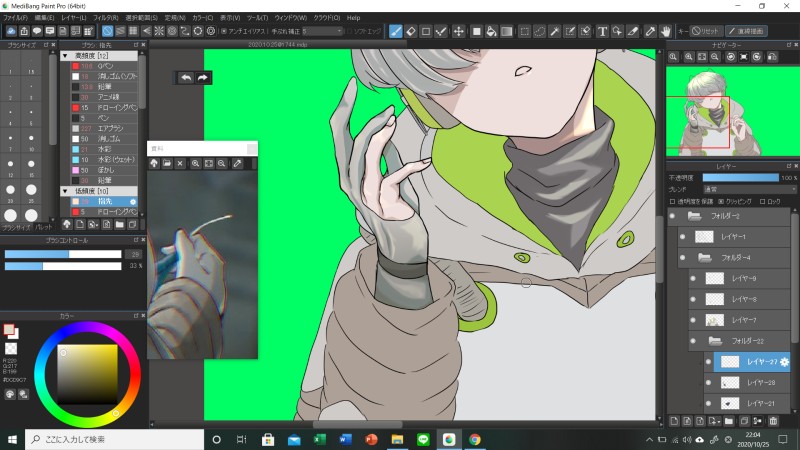Hide レイヤー7 visibility dot
Image resolution: width=800 pixels, height=450 pixels.
point(693,320)
